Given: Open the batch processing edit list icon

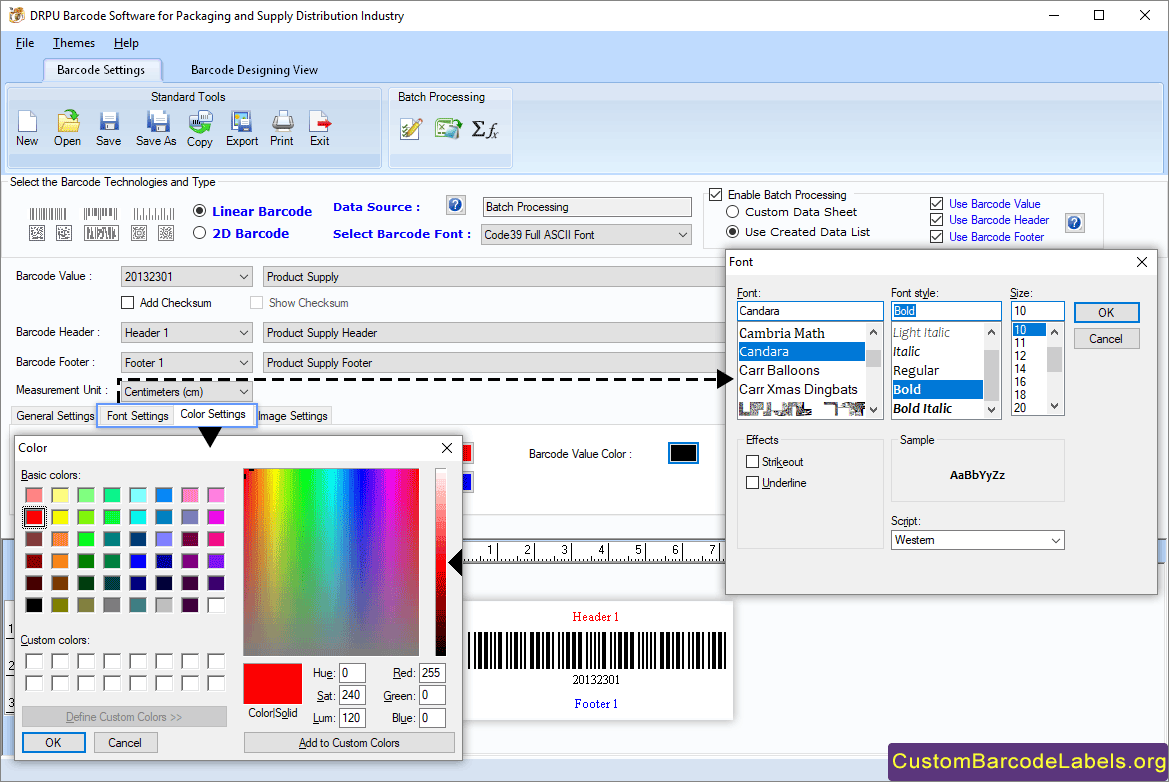Looking at the screenshot, I should click(x=411, y=129).
